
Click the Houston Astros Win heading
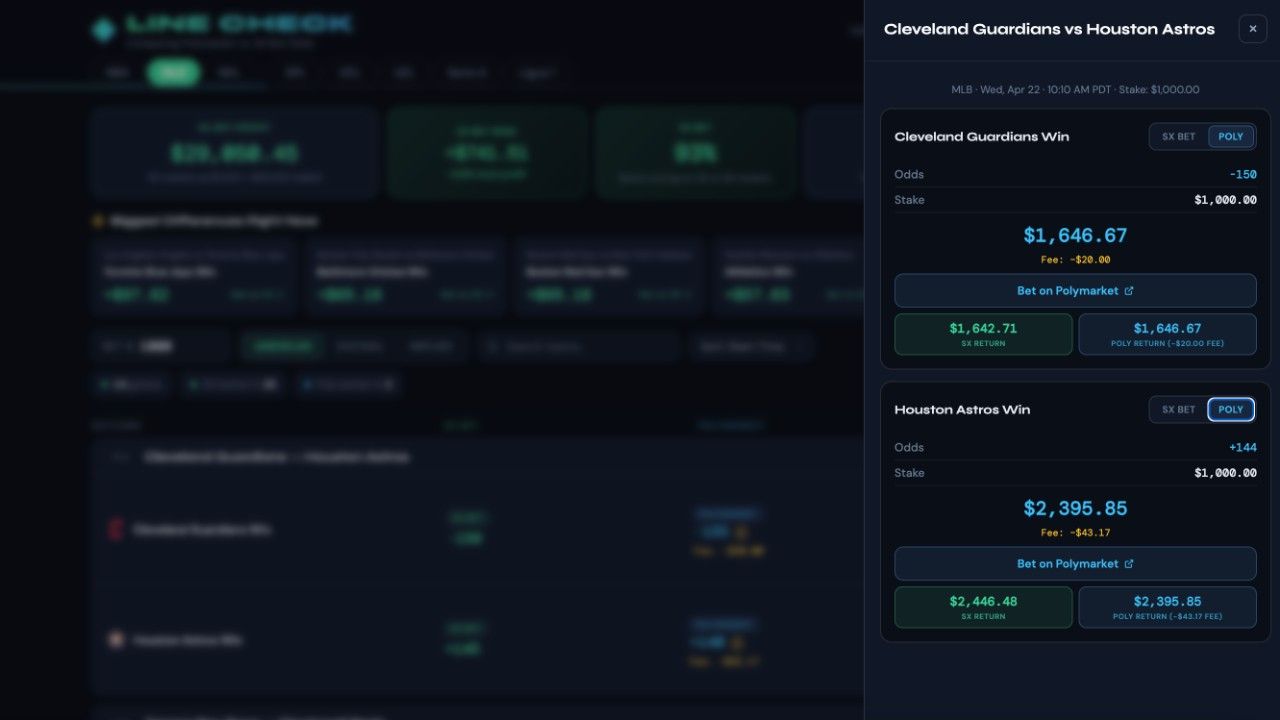(x=962, y=410)
